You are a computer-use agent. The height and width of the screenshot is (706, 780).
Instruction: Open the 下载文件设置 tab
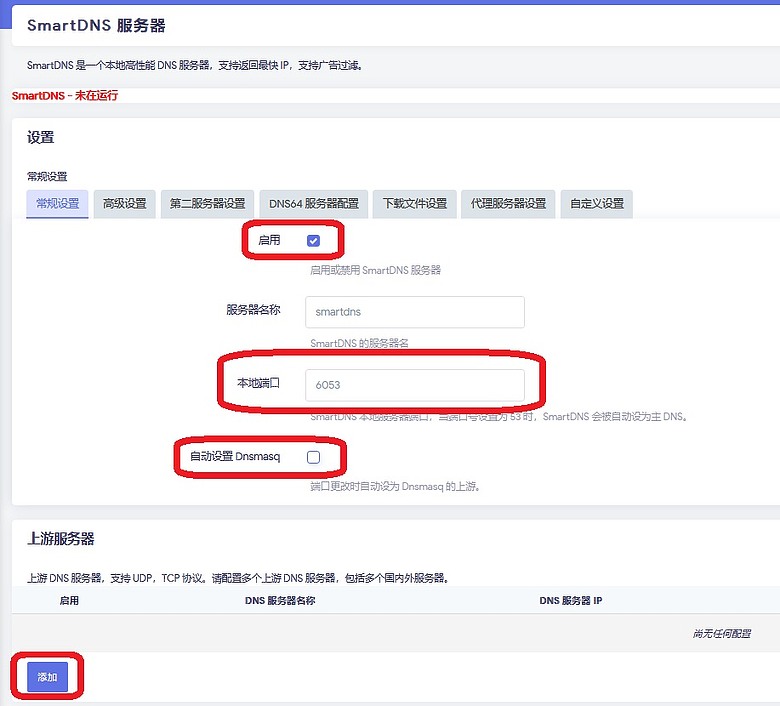tap(415, 203)
